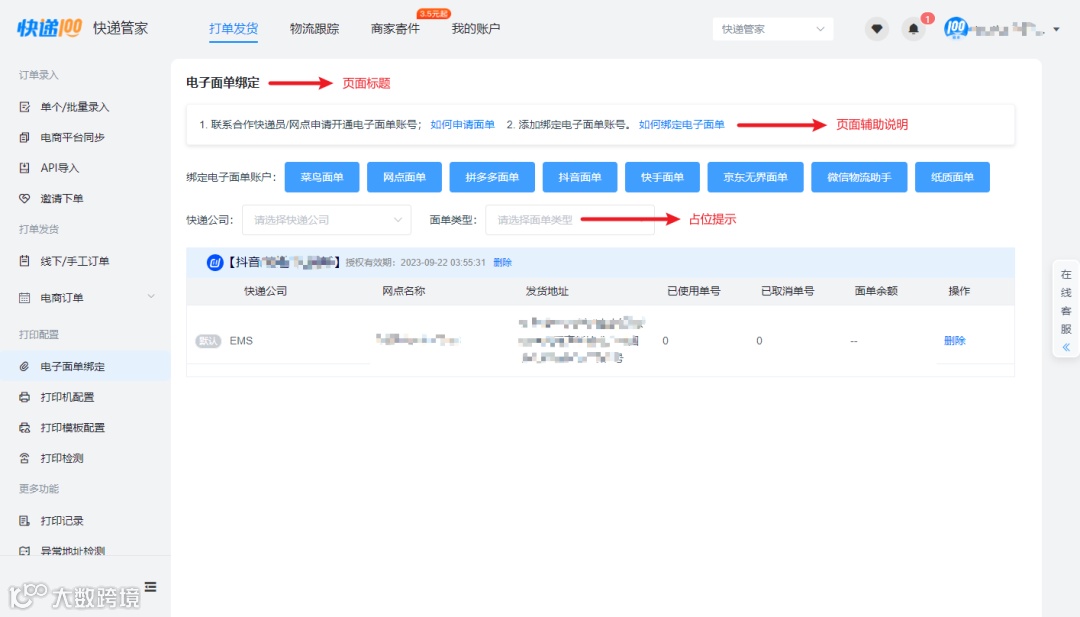Click the 已使用单号 column header
The width and height of the screenshot is (1080, 617).
coord(694,291)
